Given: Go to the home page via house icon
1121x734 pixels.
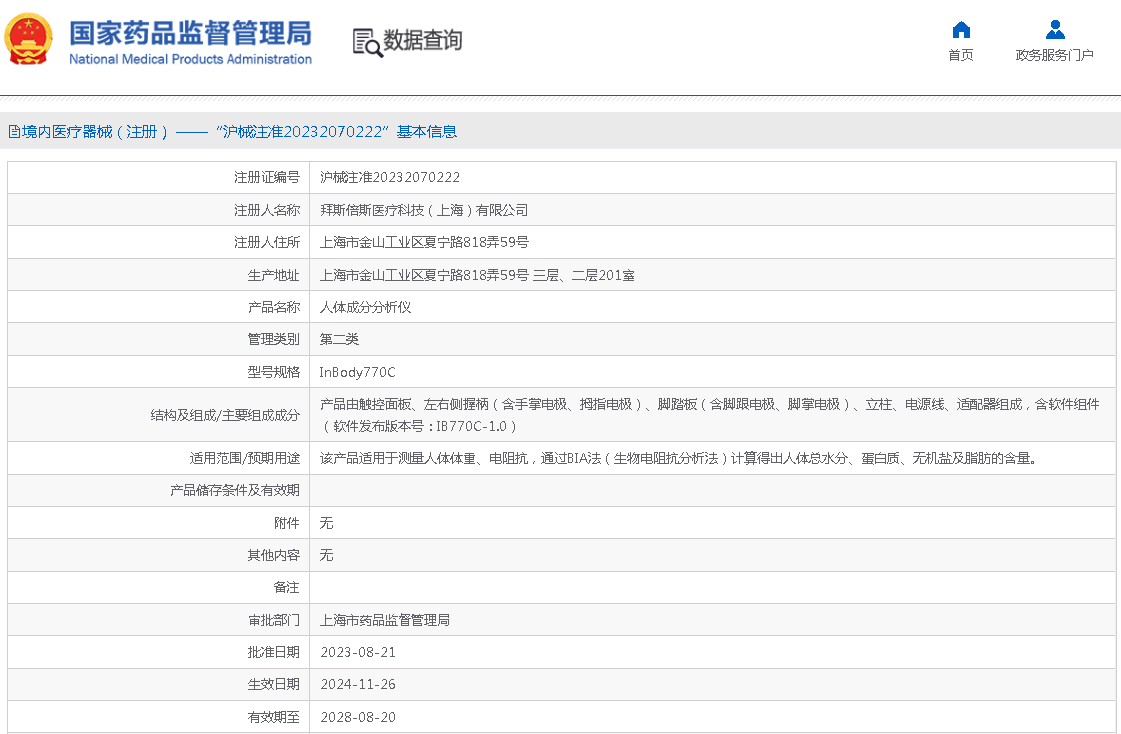Looking at the screenshot, I should pyautogui.click(x=961, y=29).
